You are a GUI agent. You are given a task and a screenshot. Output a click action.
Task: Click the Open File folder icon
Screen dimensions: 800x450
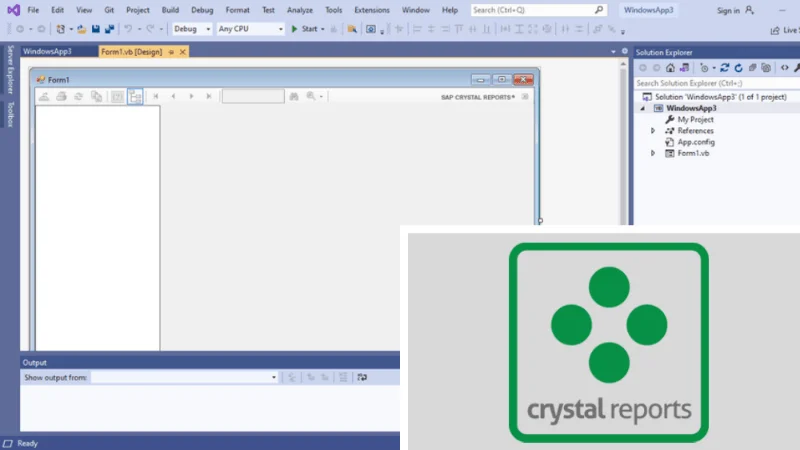(x=82, y=29)
